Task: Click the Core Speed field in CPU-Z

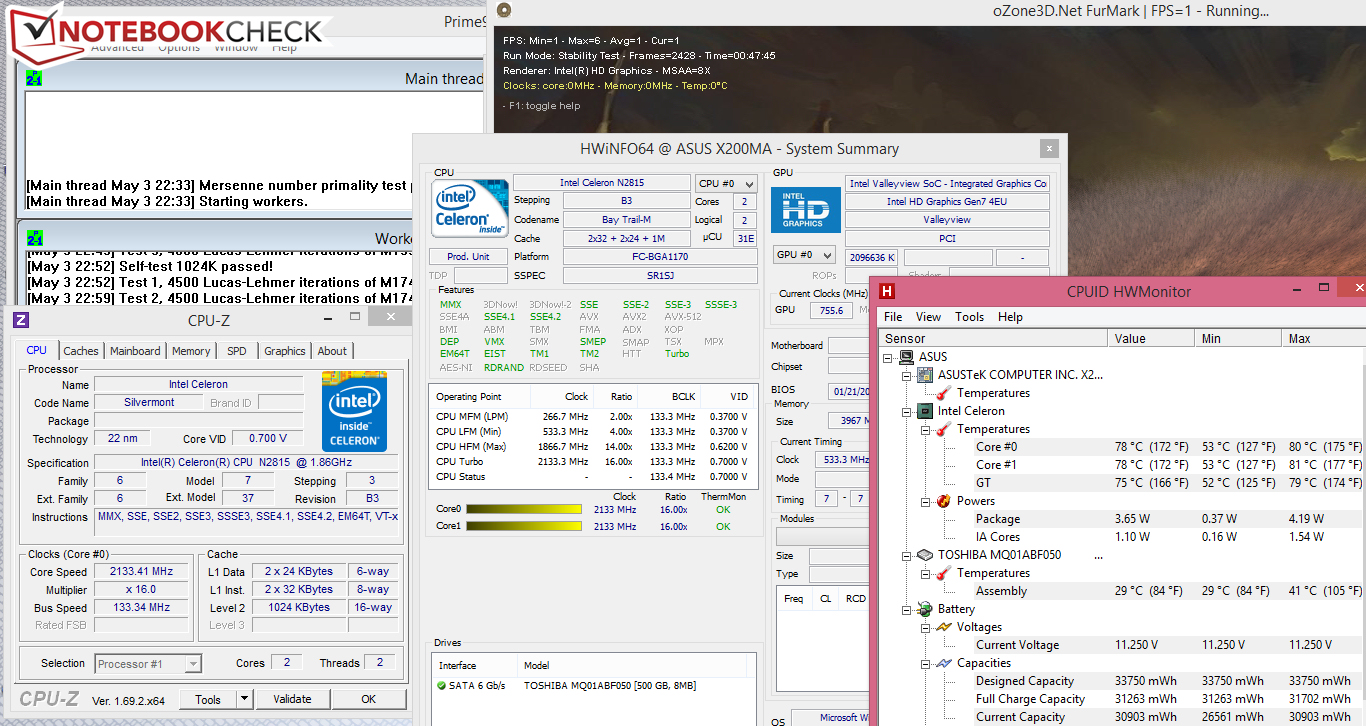Action: (x=142, y=572)
